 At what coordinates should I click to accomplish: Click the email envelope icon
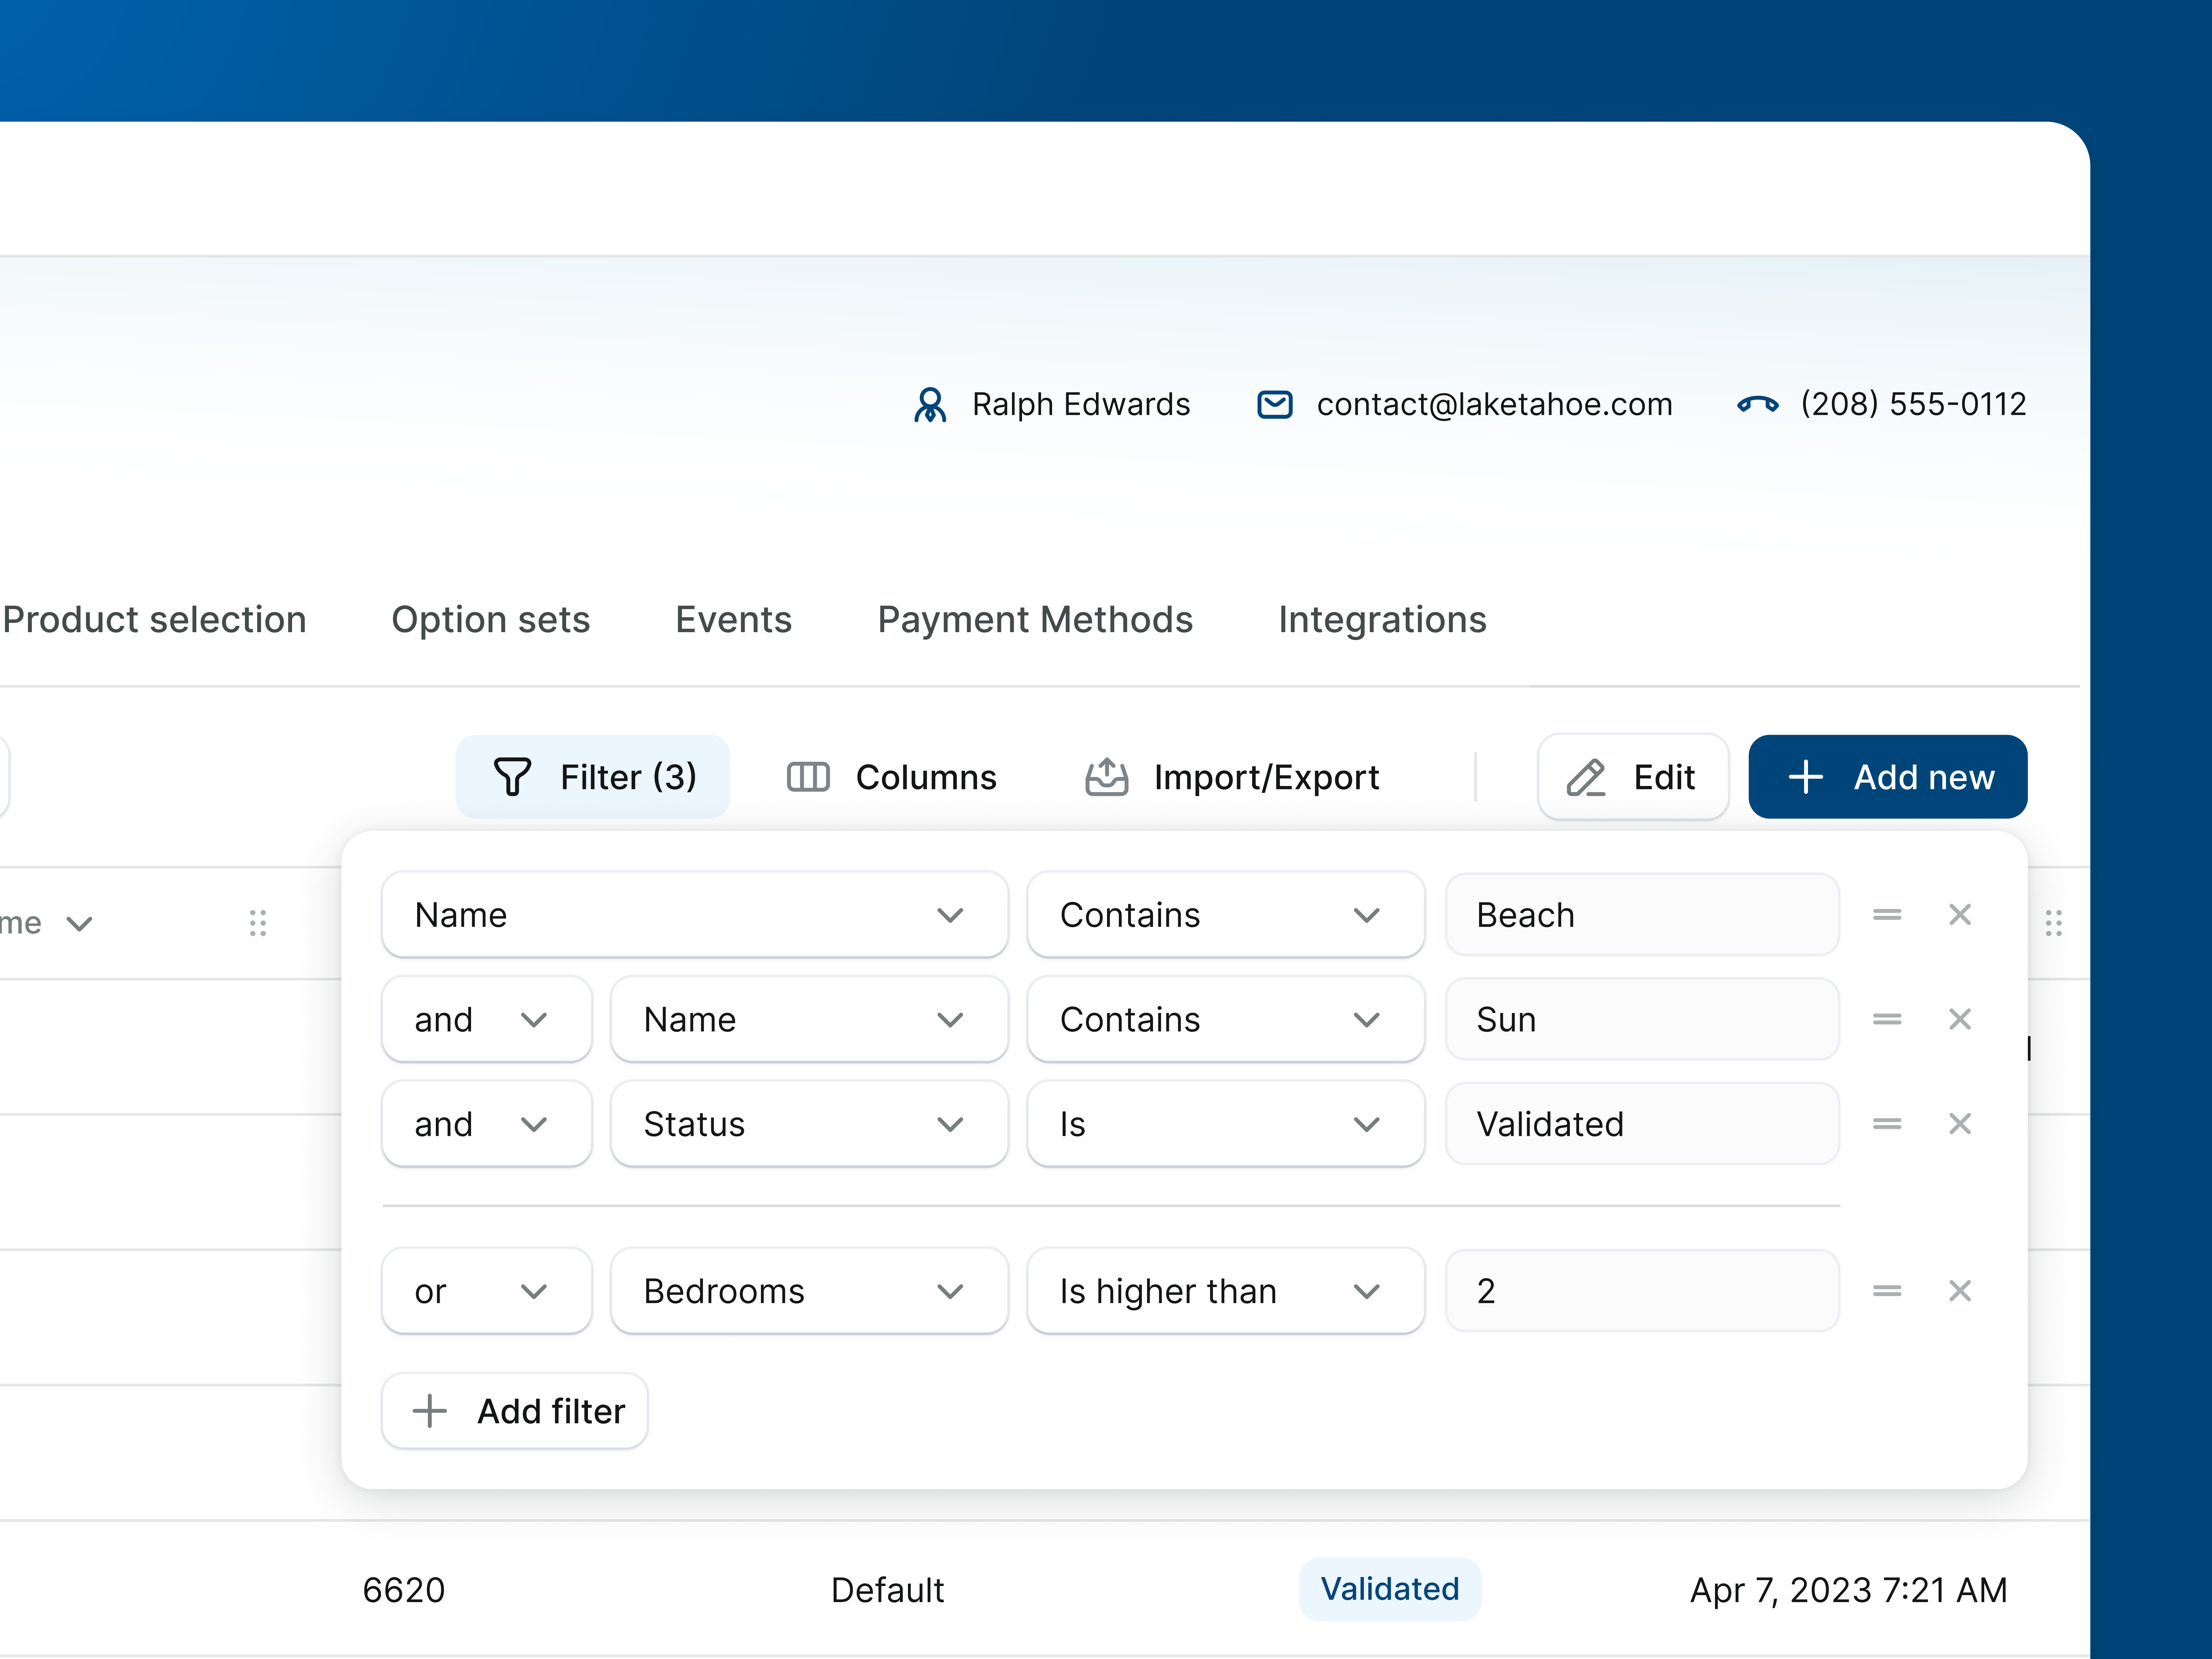(1275, 404)
